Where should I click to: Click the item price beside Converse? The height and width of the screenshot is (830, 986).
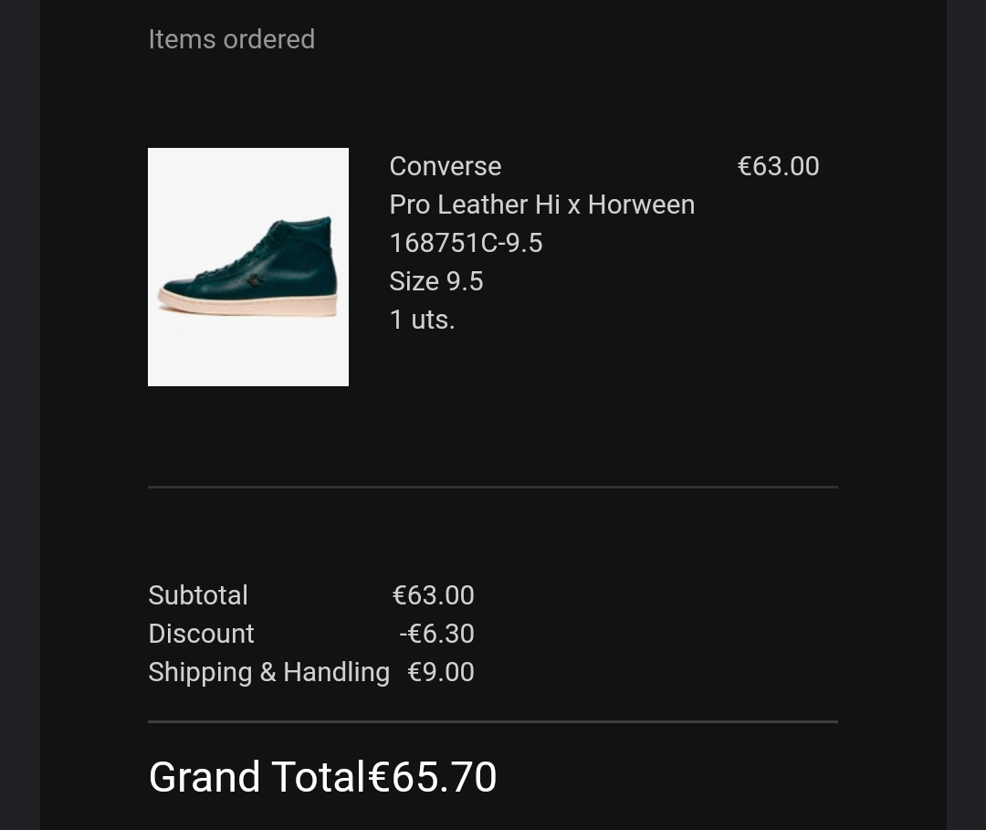click(778, 166)
